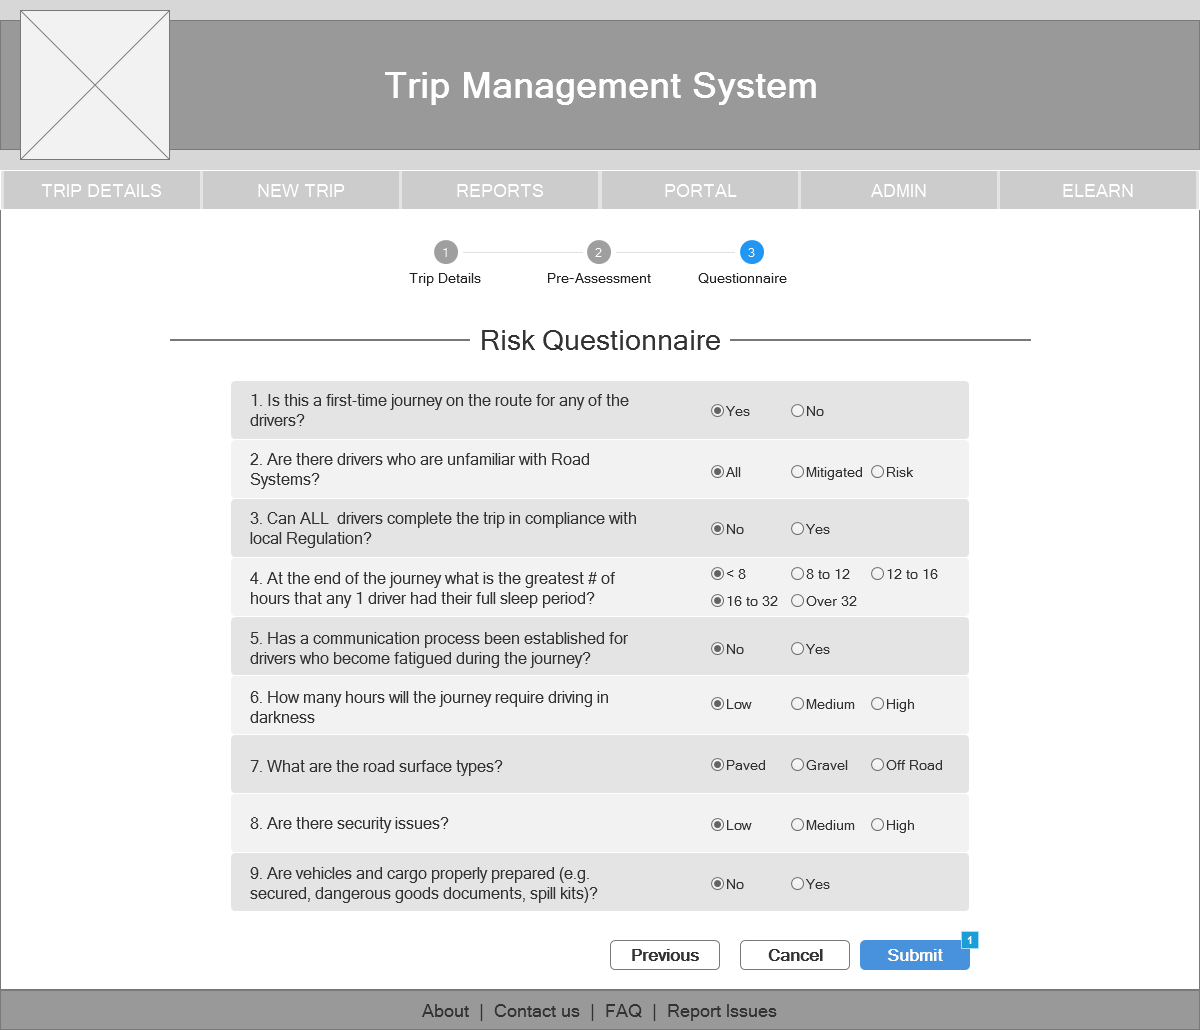1200x1030 pixels.
Task: Go to step 2 Pre-Assessment circle
Action: point(598,252)
